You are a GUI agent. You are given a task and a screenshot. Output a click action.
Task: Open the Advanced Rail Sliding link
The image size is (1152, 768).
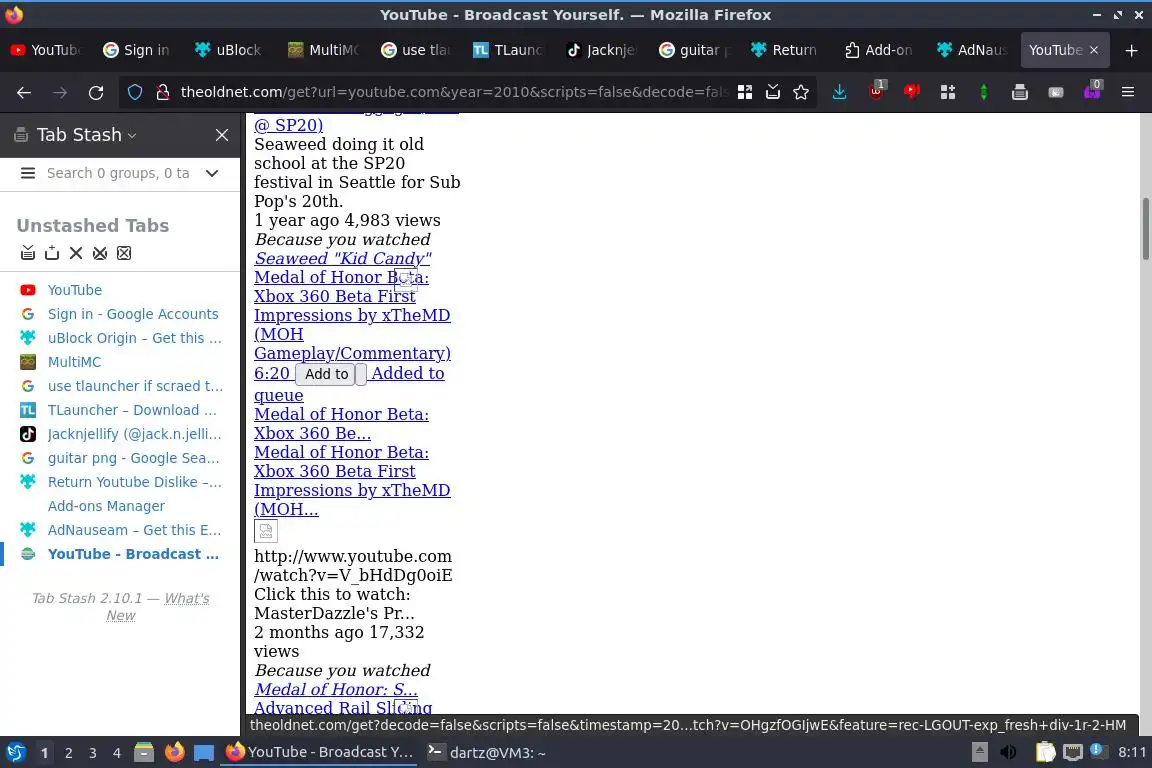point(343,708)
